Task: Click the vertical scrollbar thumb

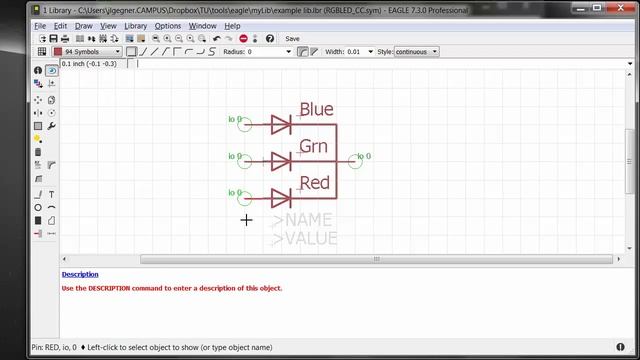Action: (630, 162)
